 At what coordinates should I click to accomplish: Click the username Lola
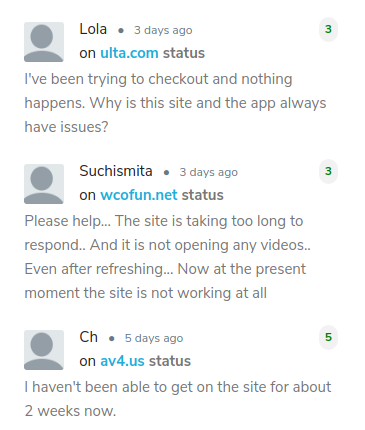pyautogui.click(x=93, y=29)
